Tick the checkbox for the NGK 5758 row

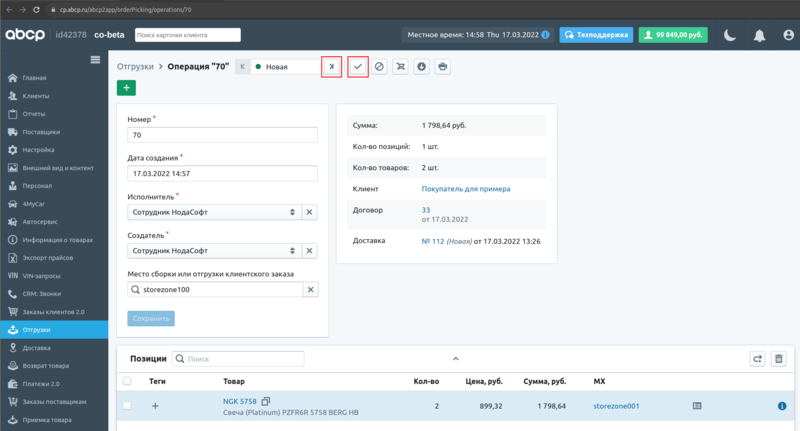[x=127, y=406]
